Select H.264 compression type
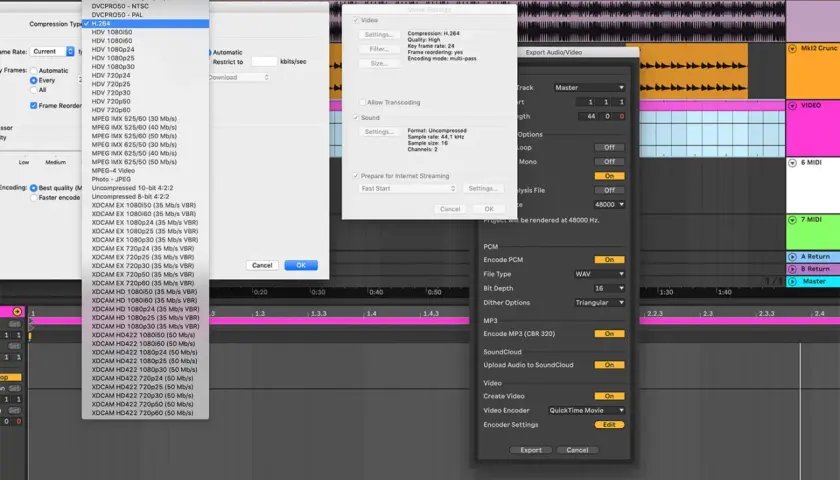 coord(145,24)
